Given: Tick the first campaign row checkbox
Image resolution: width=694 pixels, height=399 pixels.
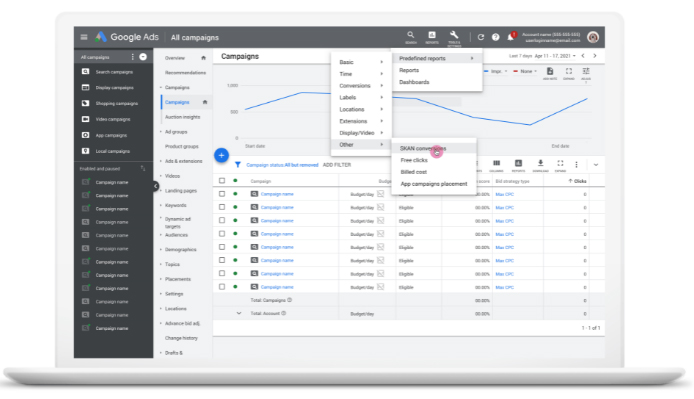Looking at the screenshot, I should coord(222,194).
